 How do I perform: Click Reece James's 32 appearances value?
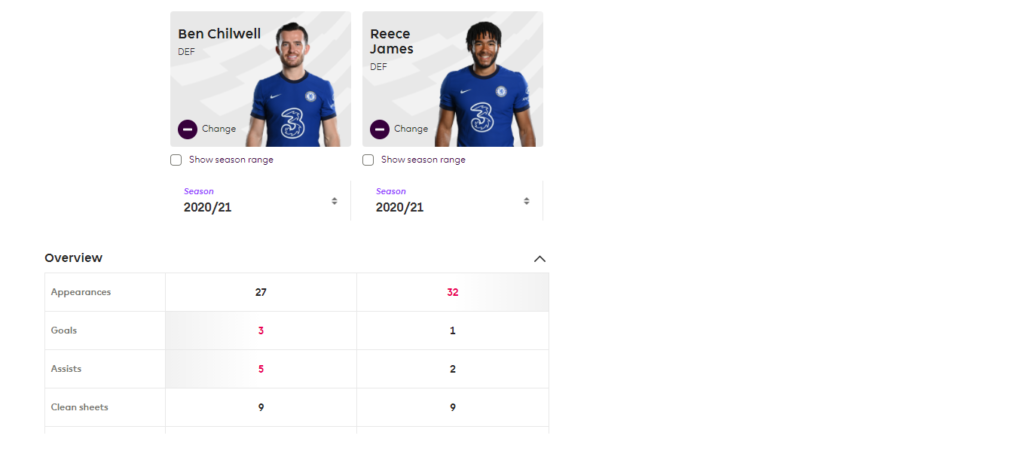click(x=453, y=293)
